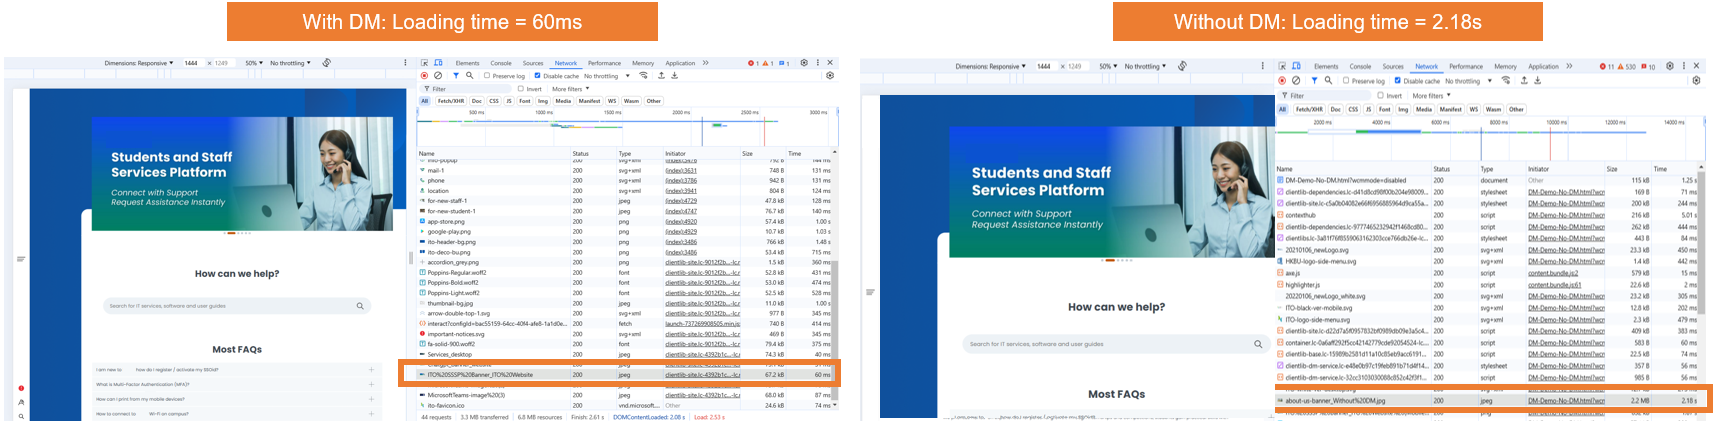This screenshot has width=1718, height=424.
Task: Expand More filters in left DevTools
Action: [571, 89]
